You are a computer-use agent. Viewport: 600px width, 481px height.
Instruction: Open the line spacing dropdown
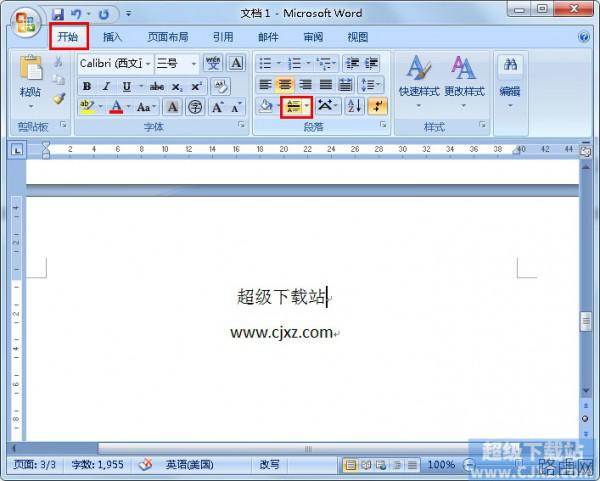click(x=370, y=84)
